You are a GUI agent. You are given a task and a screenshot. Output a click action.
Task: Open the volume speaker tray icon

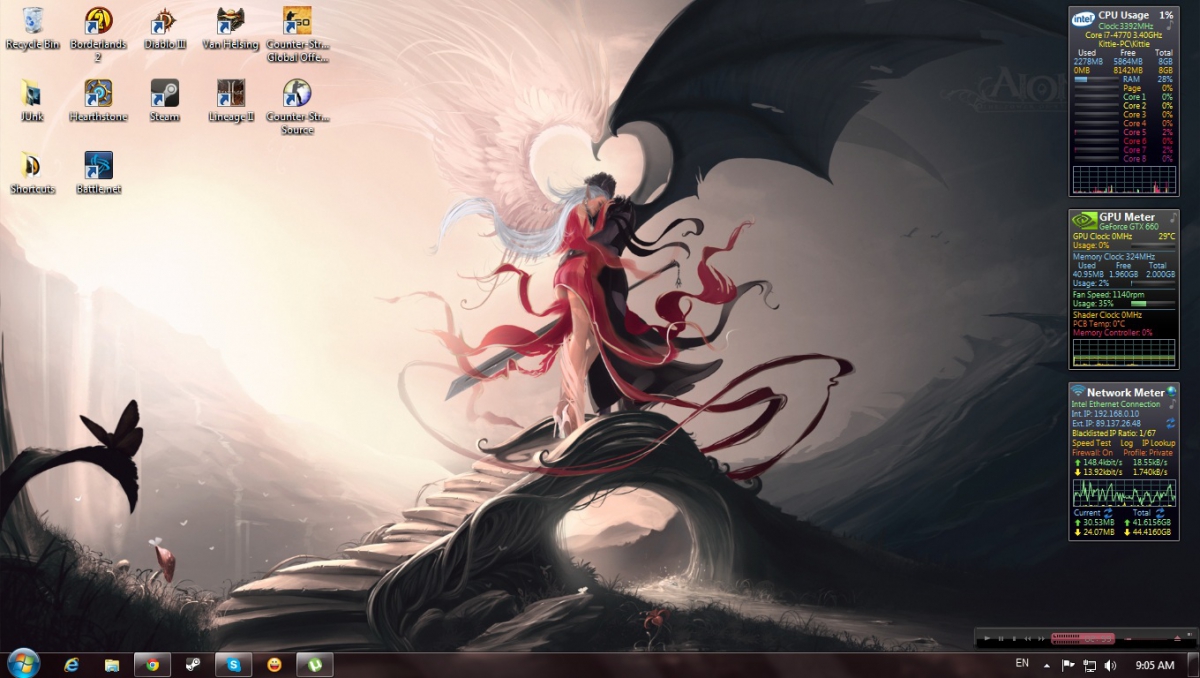(1110, 665)
